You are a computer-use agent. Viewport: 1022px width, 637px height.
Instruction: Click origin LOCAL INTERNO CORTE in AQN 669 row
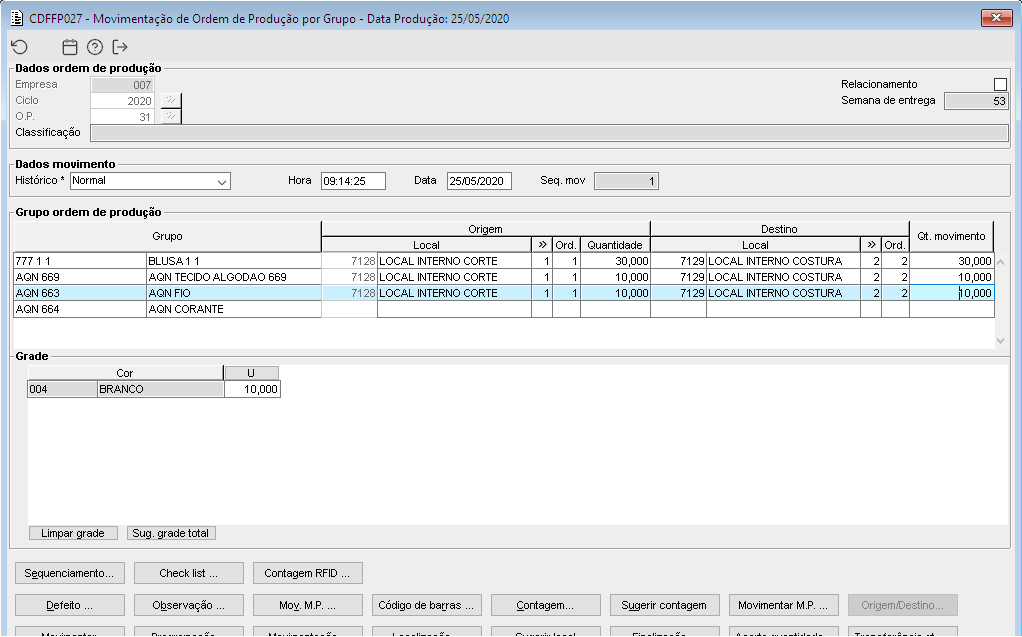point(454,277)
